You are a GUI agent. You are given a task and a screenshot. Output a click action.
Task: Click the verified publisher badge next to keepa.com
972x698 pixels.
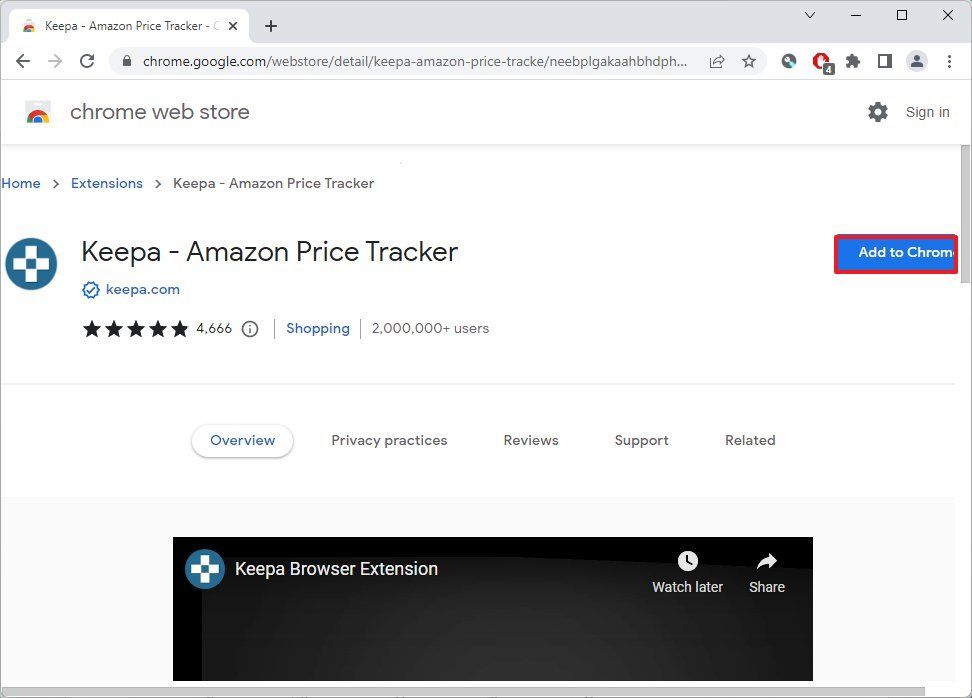91,289
